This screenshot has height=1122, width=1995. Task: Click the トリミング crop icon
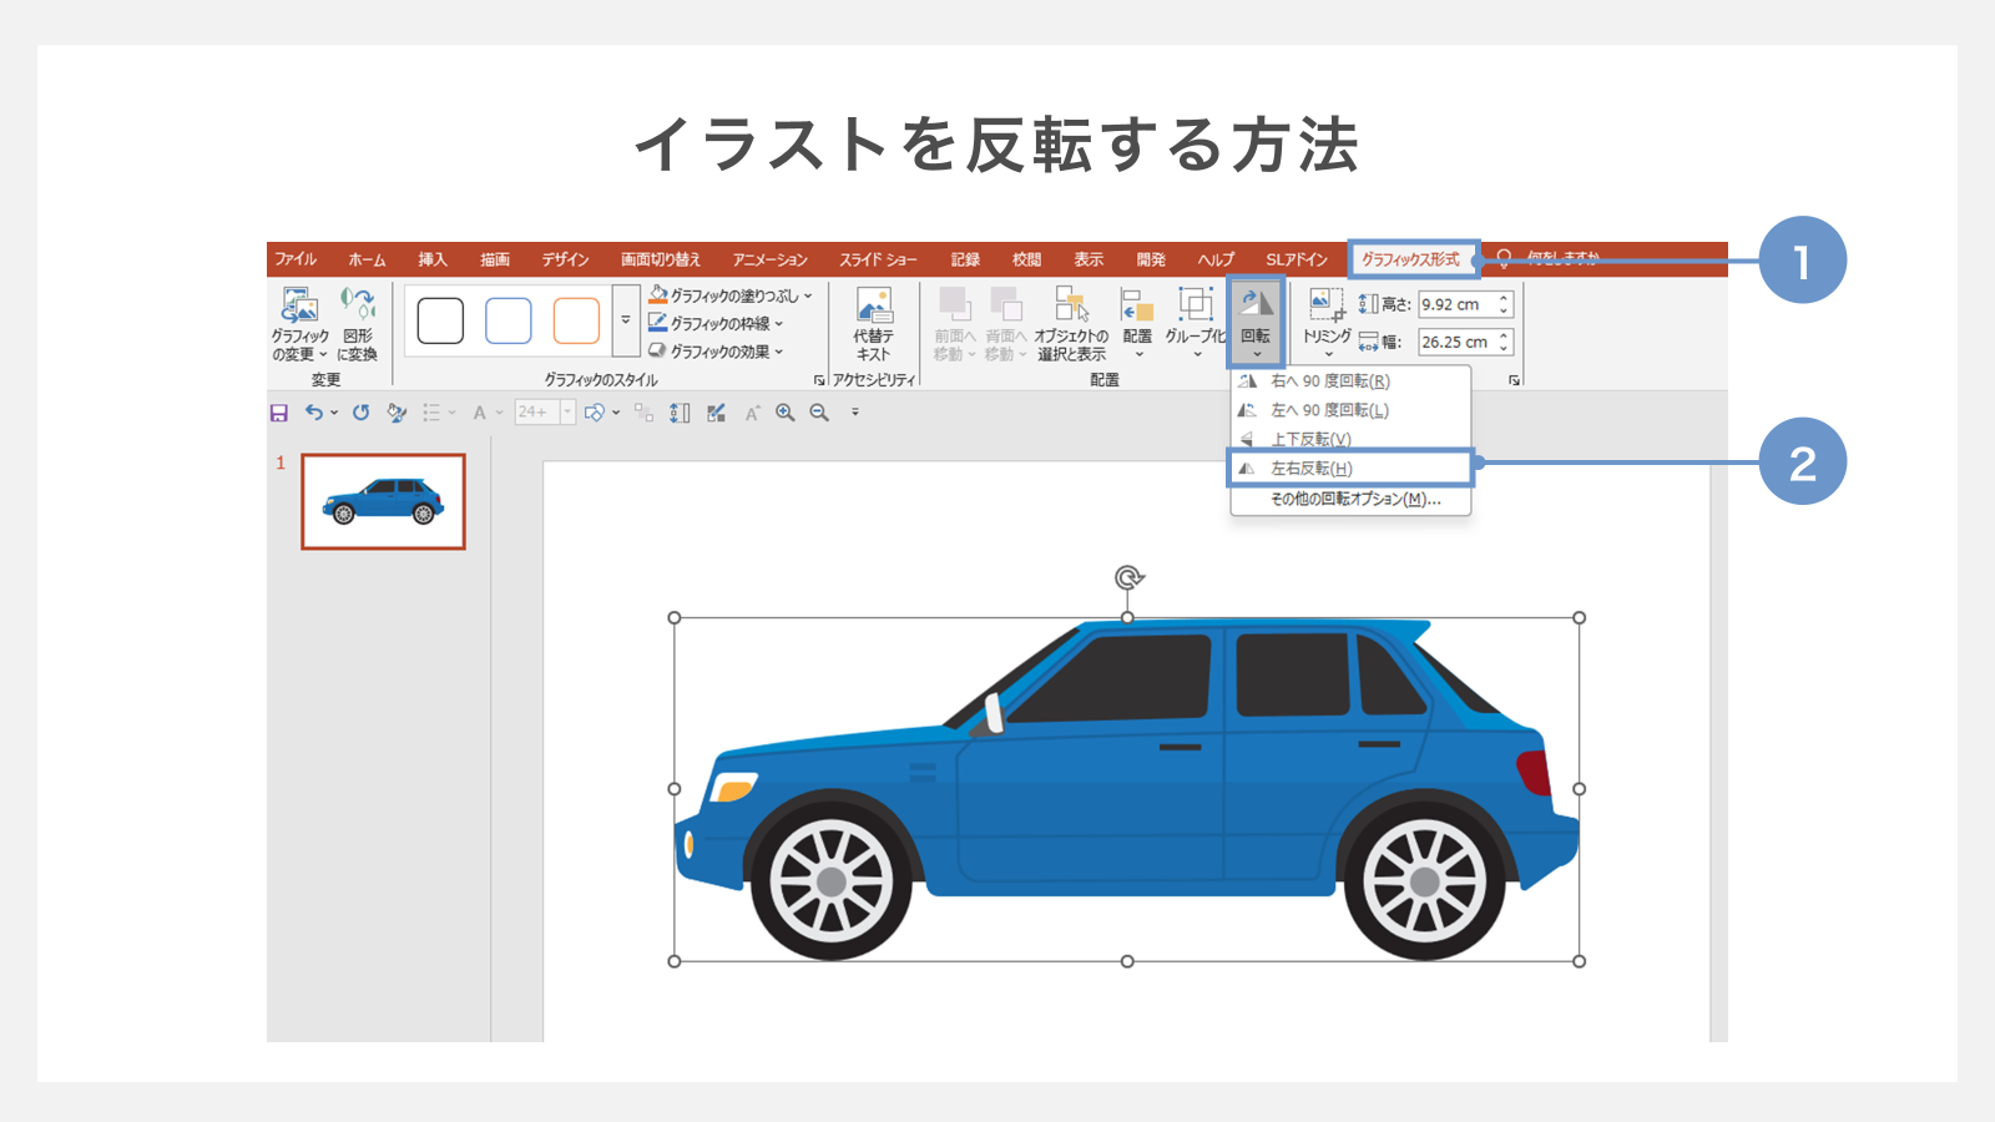point(1327,304)
